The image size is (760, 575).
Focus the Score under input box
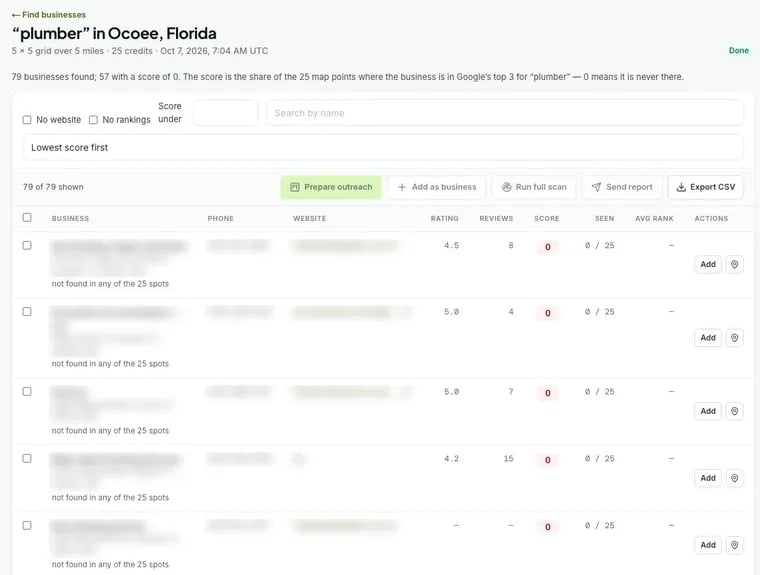tap(225, 113)
